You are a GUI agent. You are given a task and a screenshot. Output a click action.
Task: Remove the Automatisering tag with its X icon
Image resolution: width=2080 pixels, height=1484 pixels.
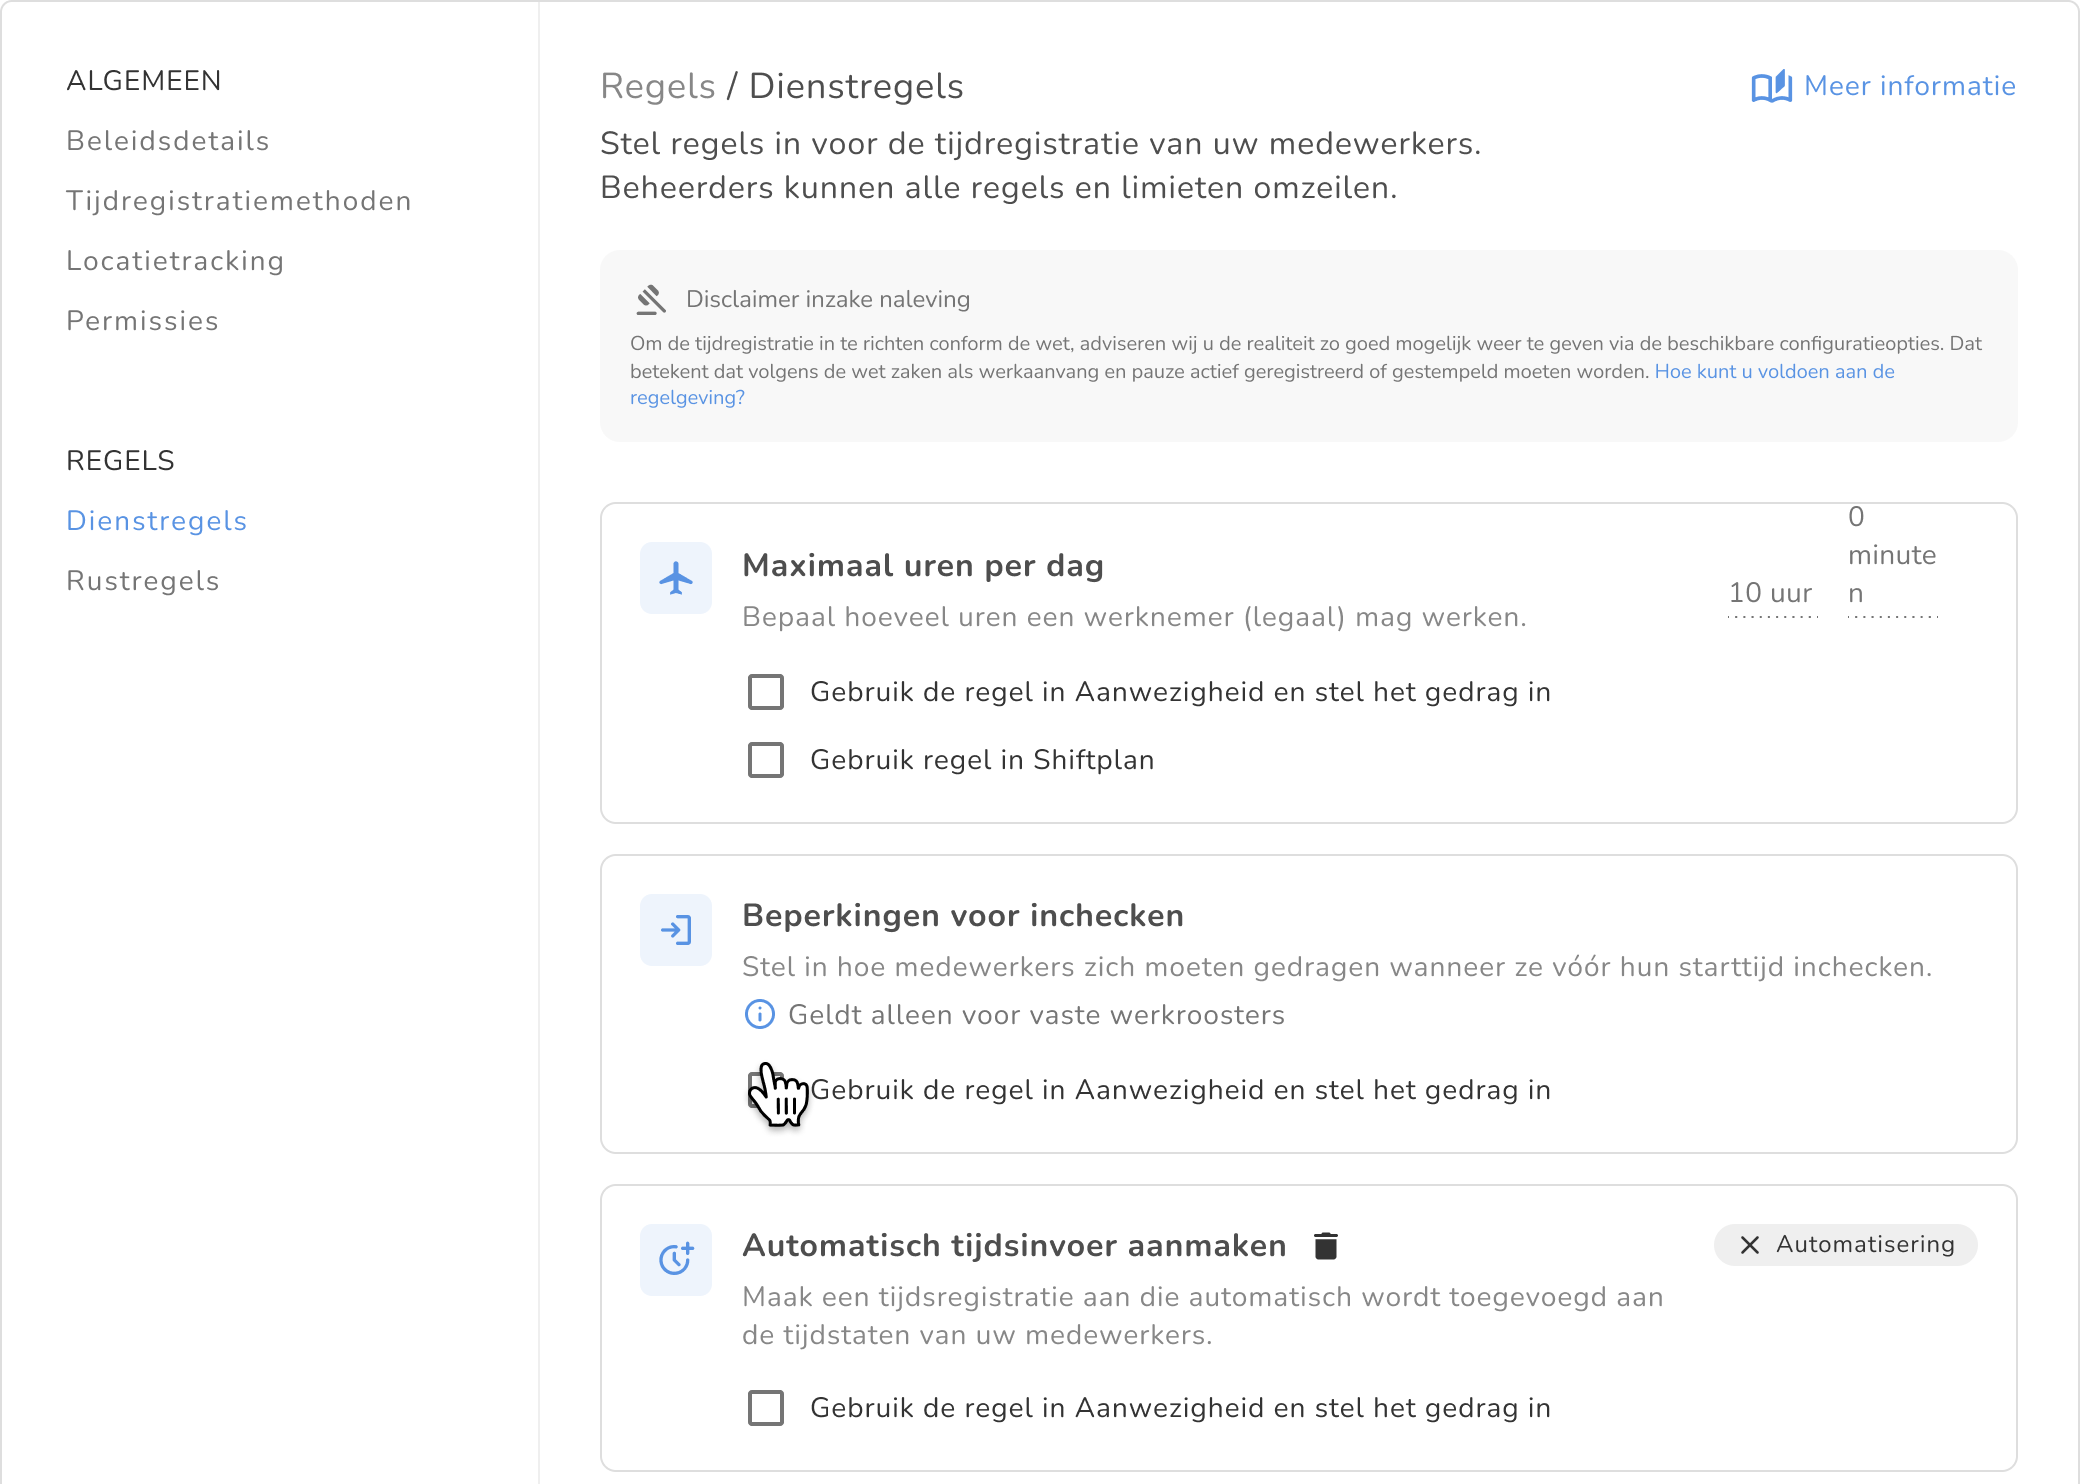[1750, 1245]
